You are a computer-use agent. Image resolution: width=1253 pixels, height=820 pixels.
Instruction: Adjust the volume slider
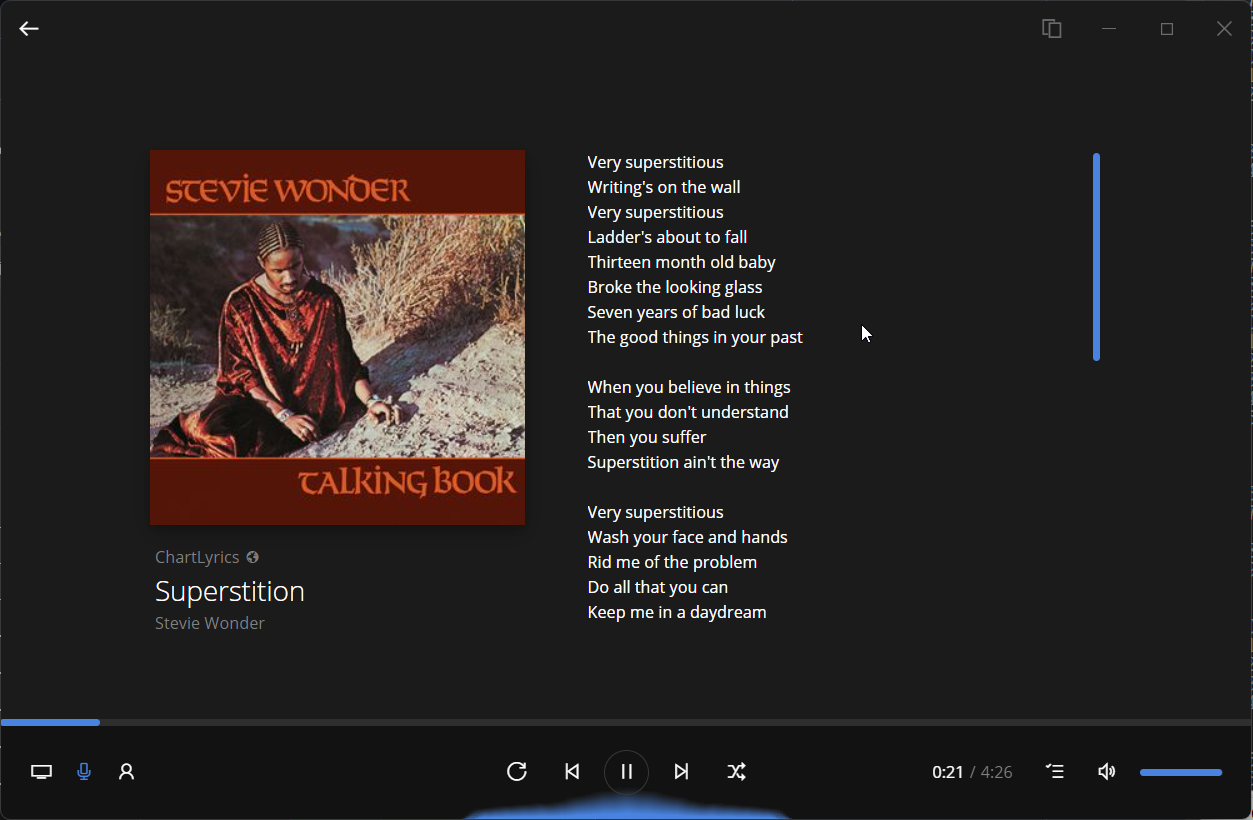click(1181, 772)
